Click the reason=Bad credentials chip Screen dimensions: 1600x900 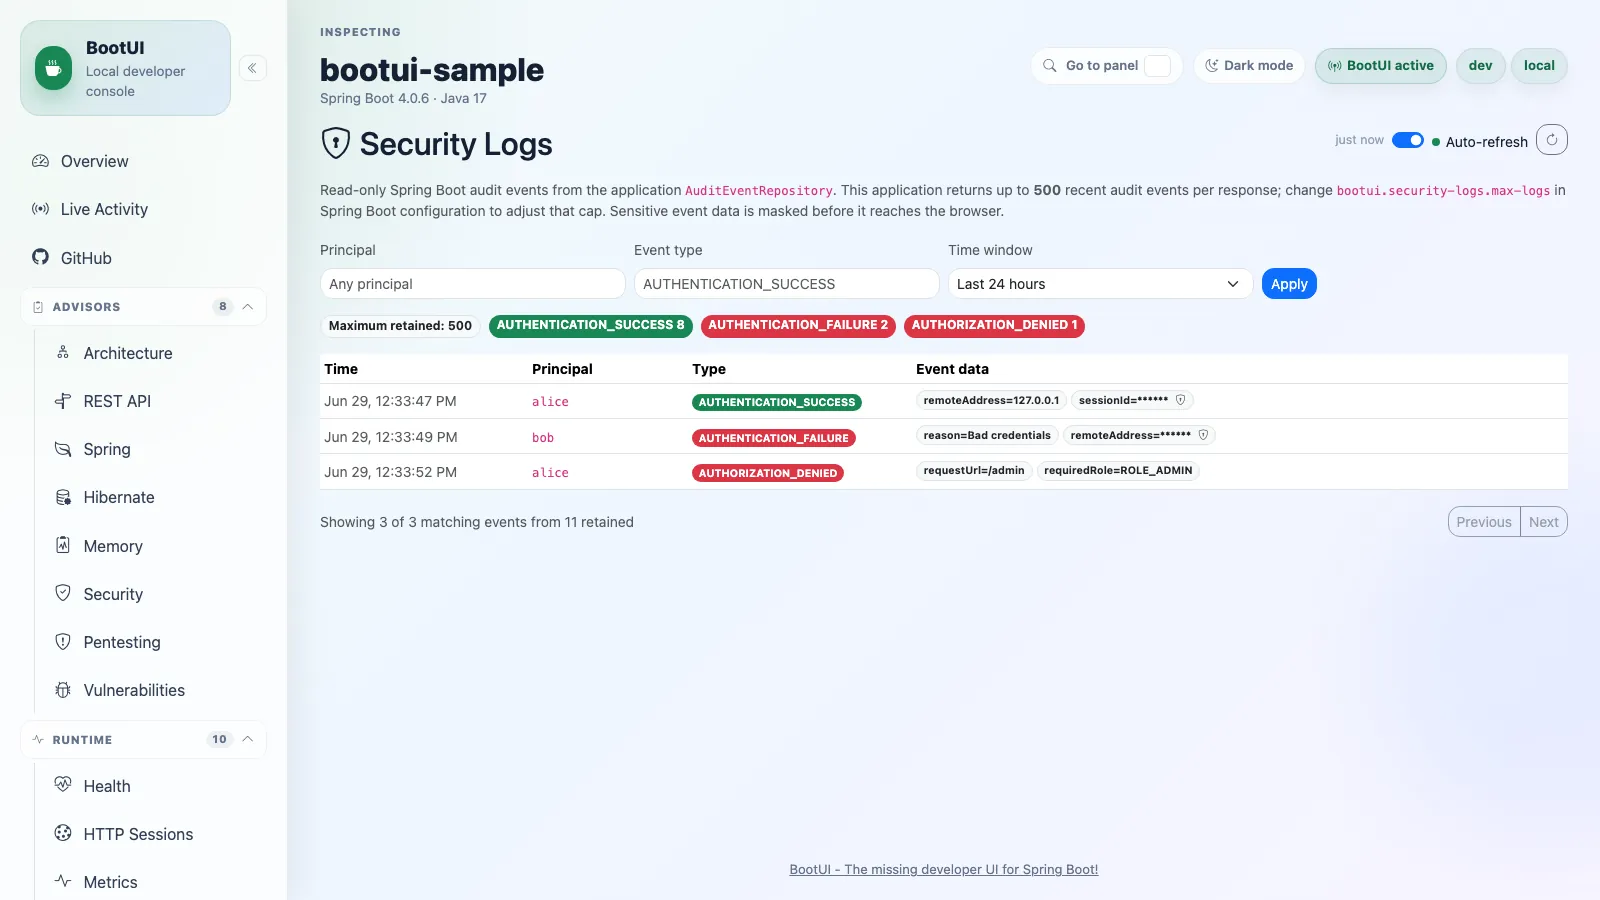tap(987, 436)
